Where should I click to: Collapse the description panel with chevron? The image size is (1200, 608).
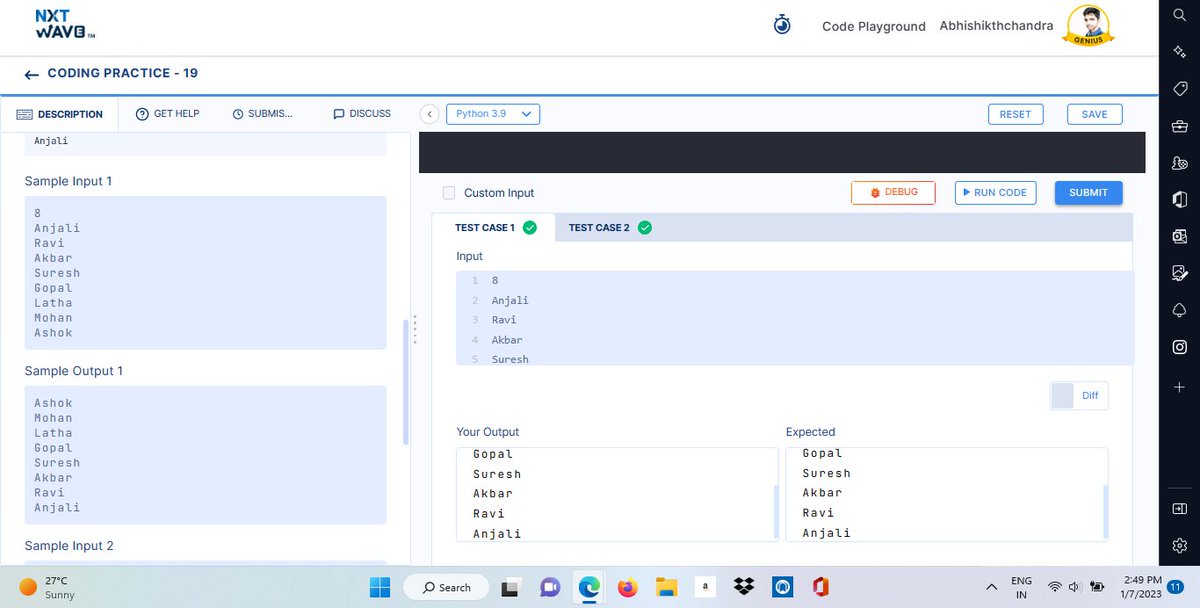428,114
